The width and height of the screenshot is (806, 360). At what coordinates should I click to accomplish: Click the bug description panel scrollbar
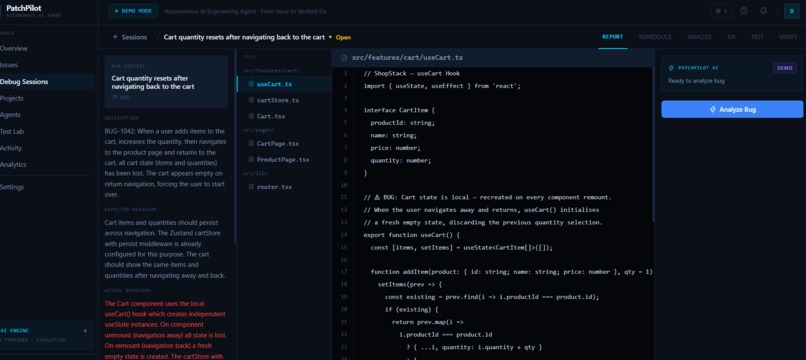tap(235, 147)
